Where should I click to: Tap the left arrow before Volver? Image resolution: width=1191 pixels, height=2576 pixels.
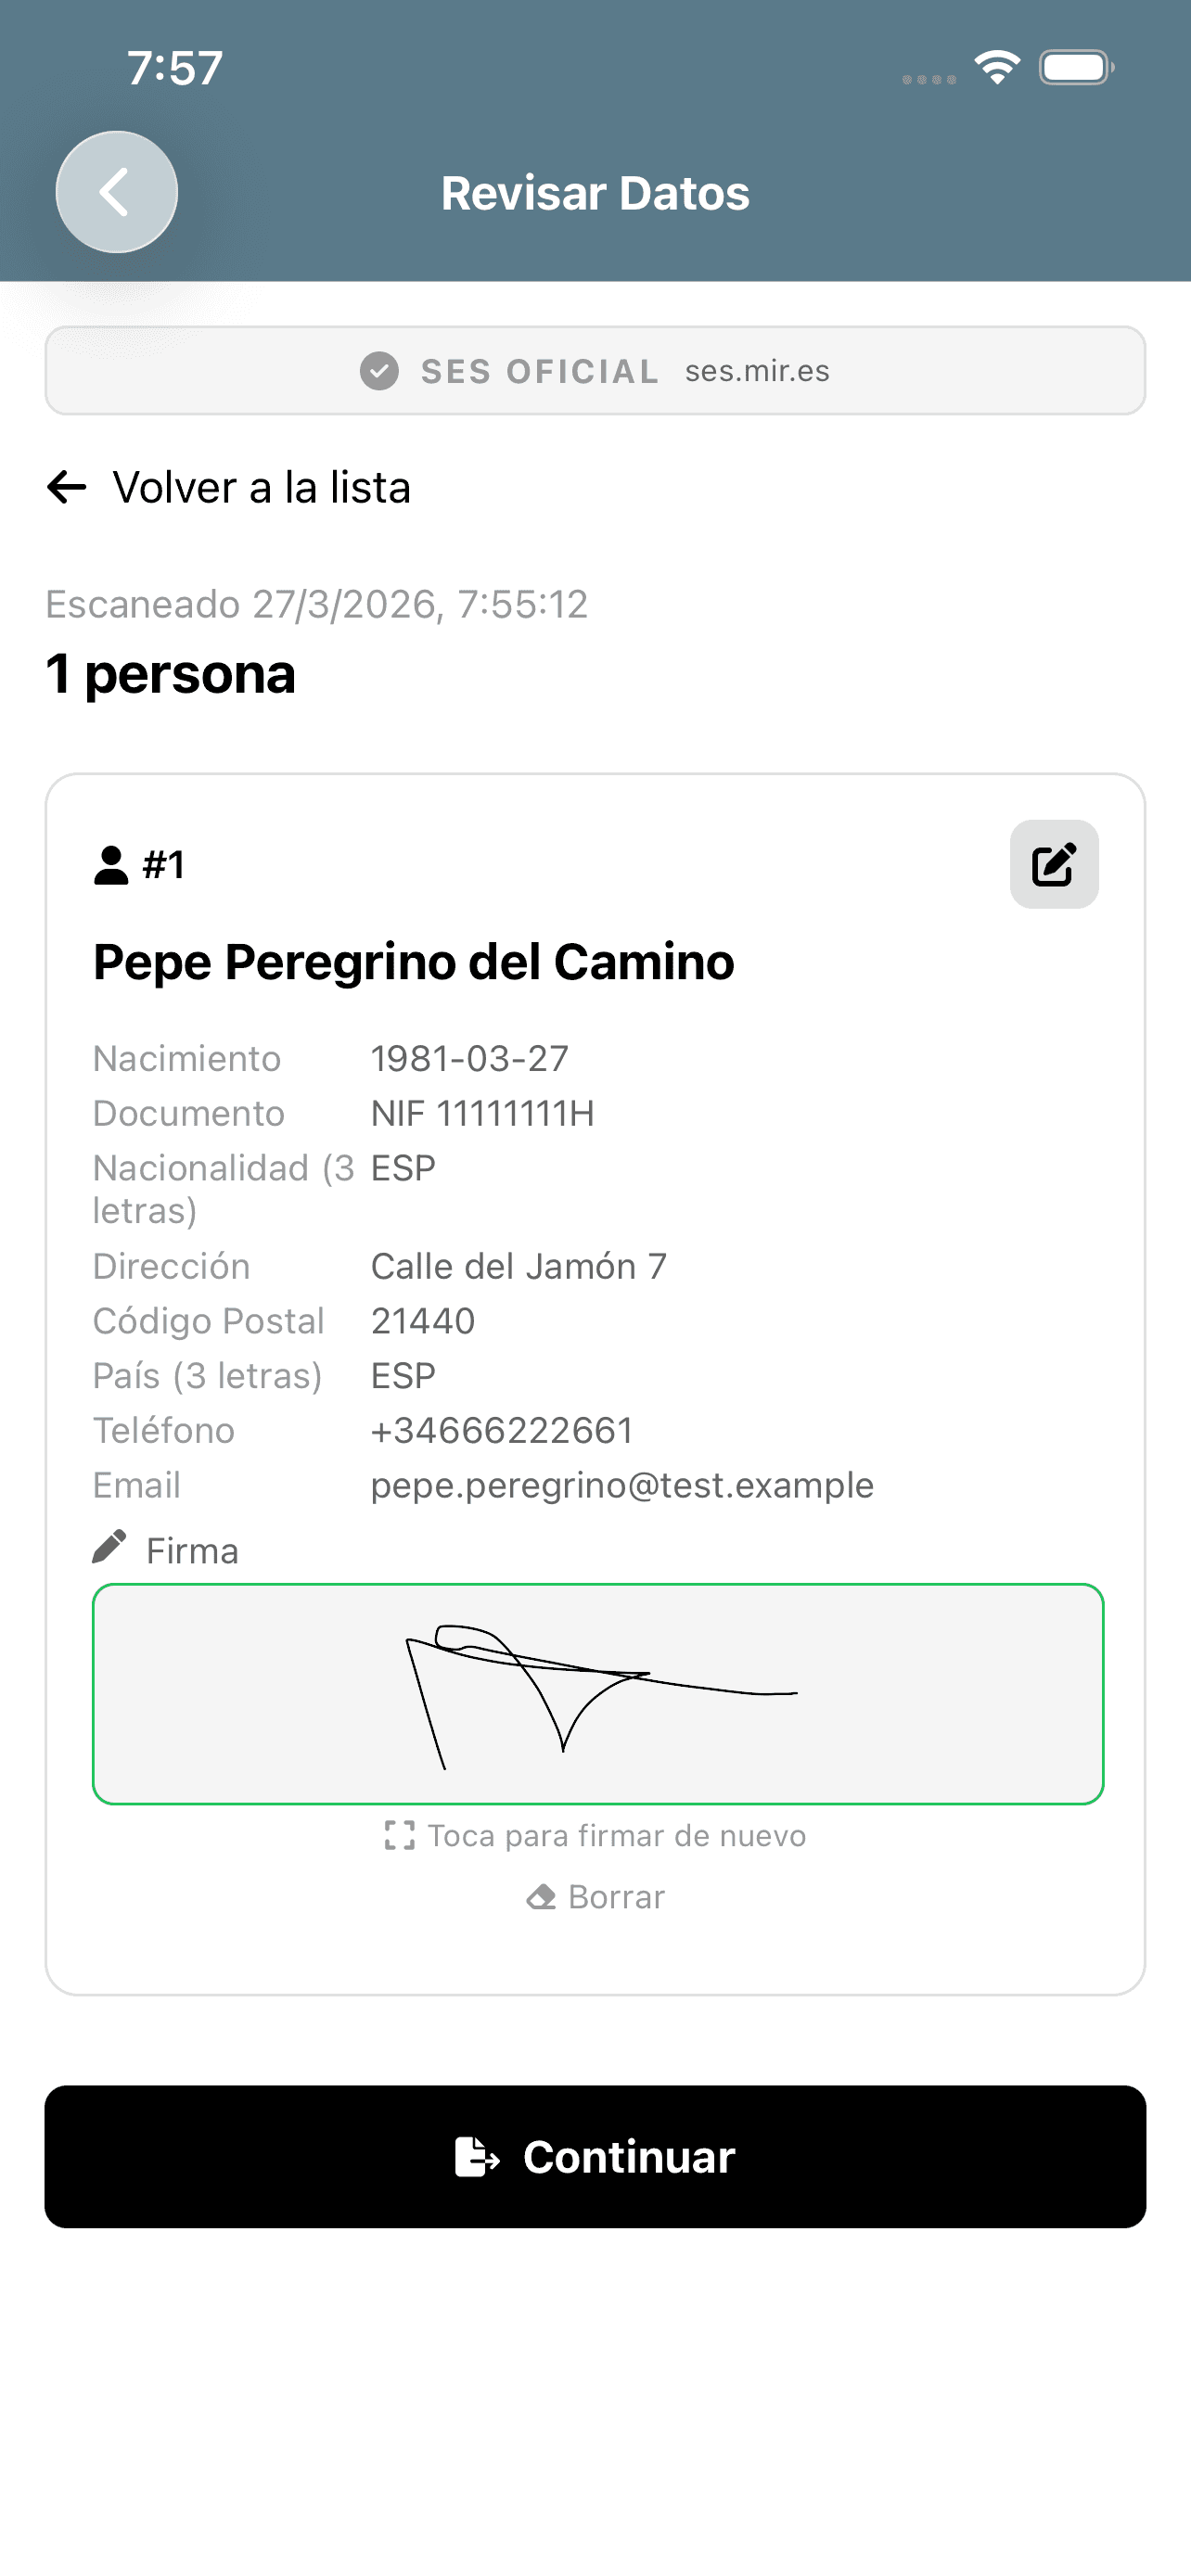pyautogui.click(x=67, y=488)
